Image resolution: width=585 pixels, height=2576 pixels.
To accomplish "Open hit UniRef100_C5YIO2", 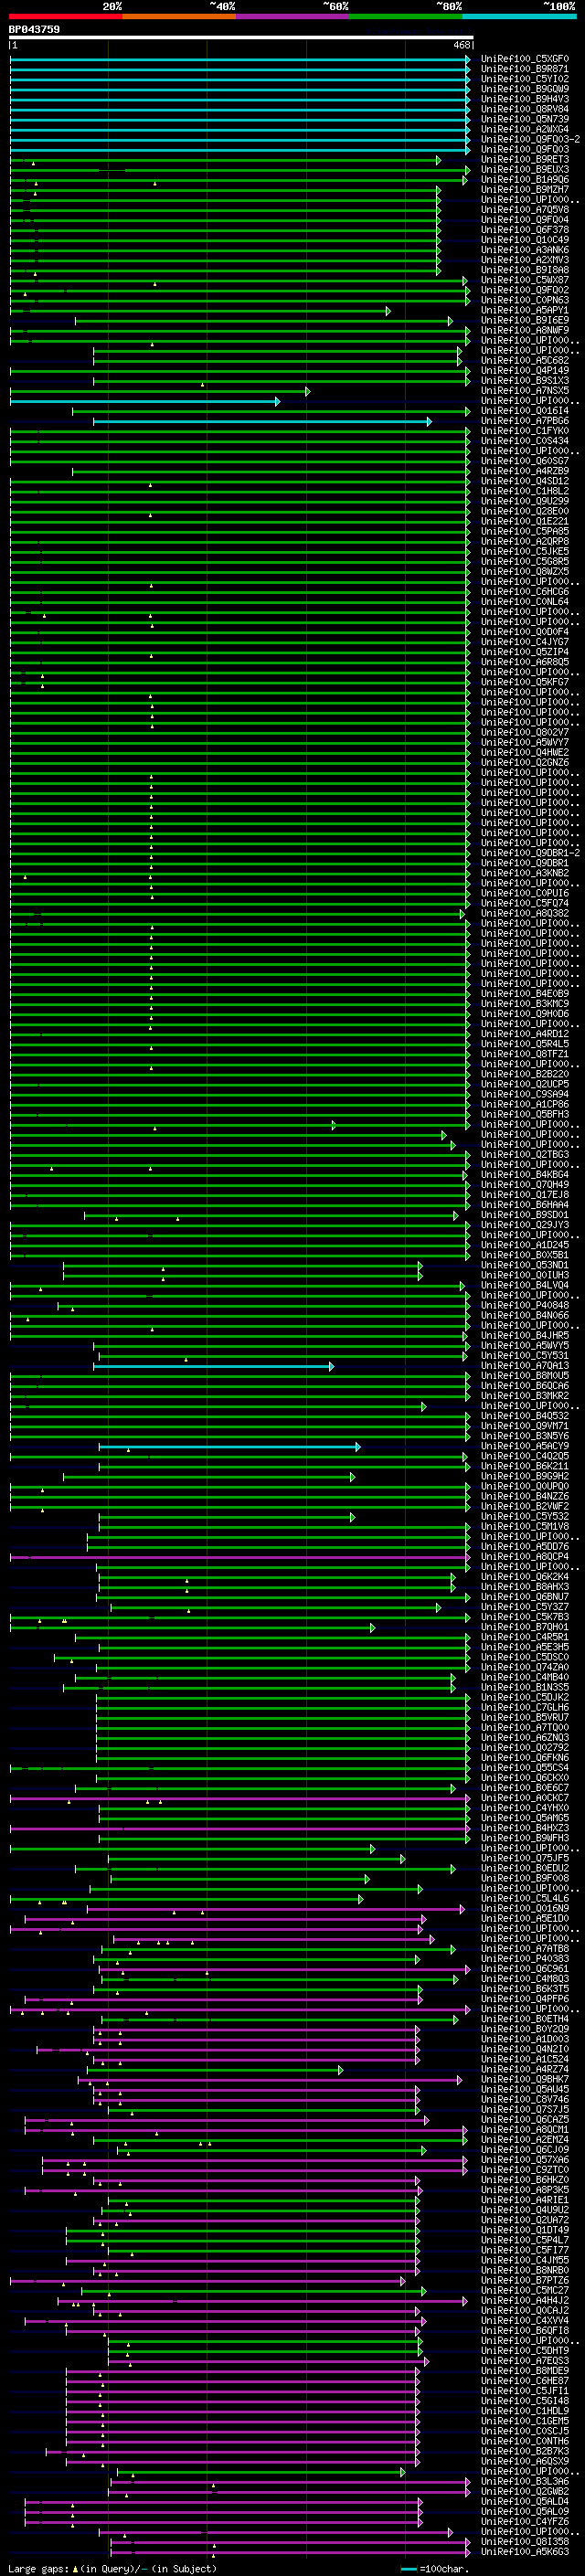I will point(525,79).
